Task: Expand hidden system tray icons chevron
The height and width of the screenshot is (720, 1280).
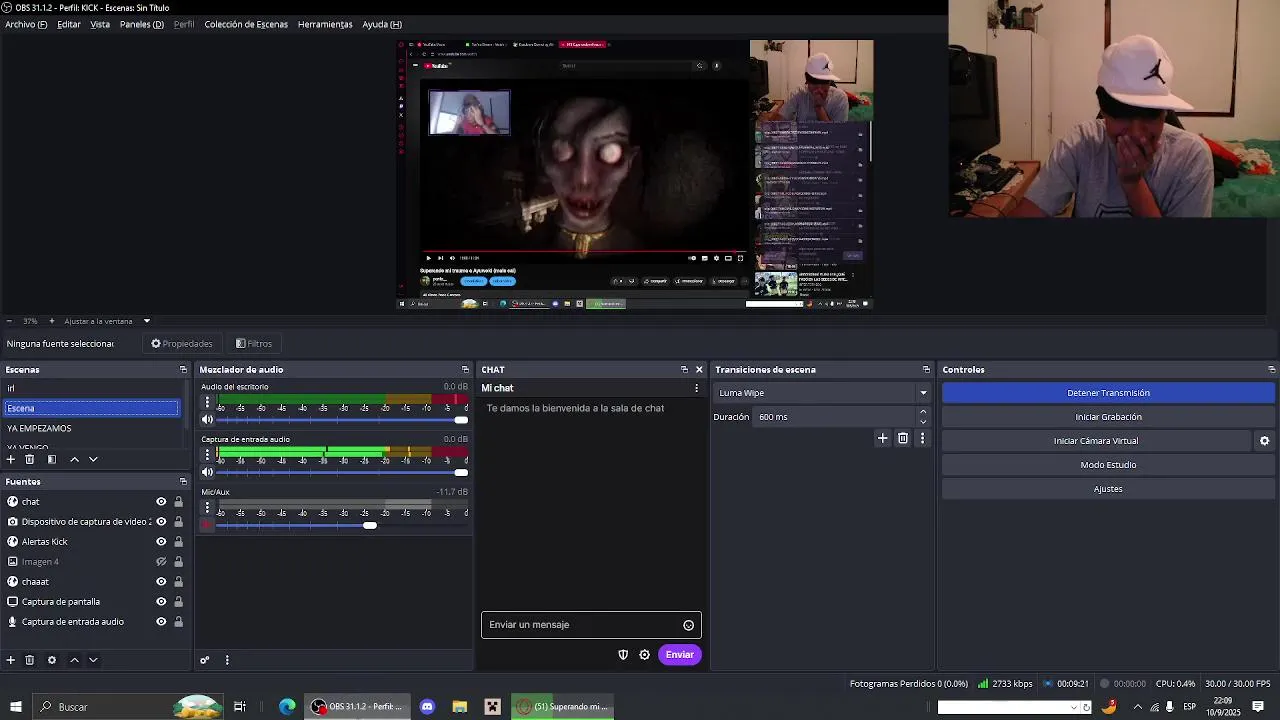Action: [x=1137, y=707]
